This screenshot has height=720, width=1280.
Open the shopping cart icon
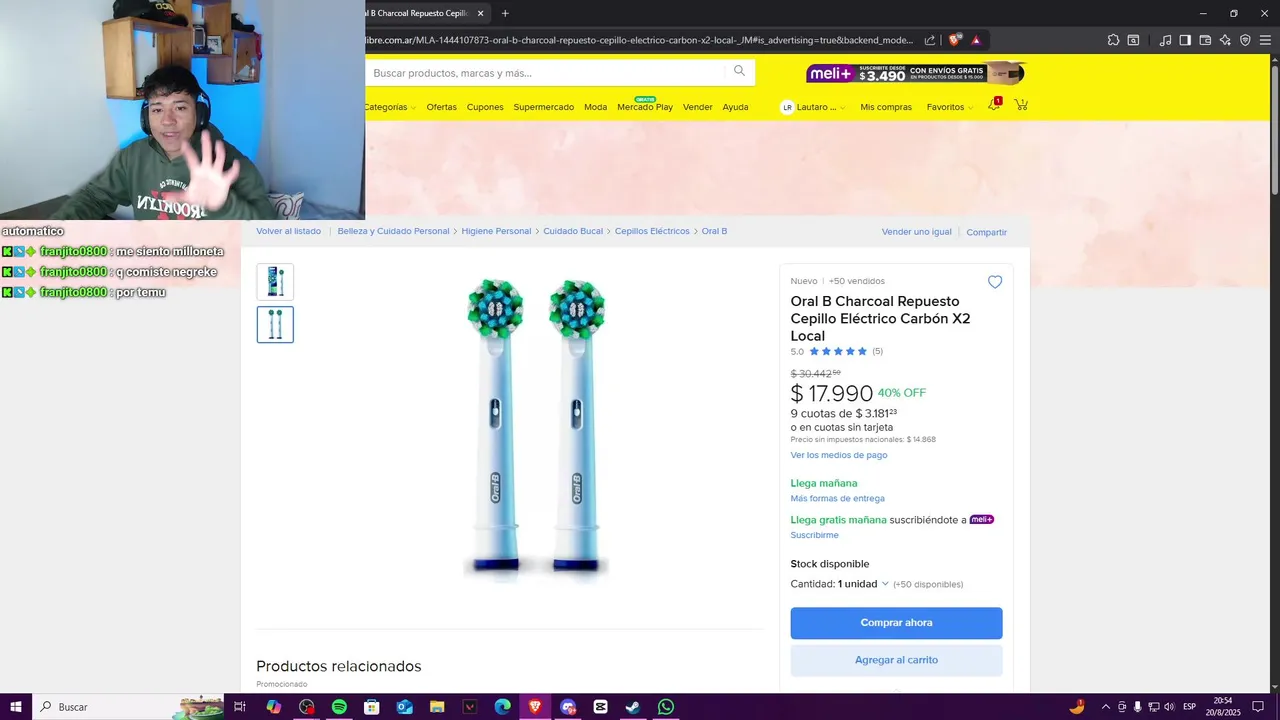[1021, 105]
